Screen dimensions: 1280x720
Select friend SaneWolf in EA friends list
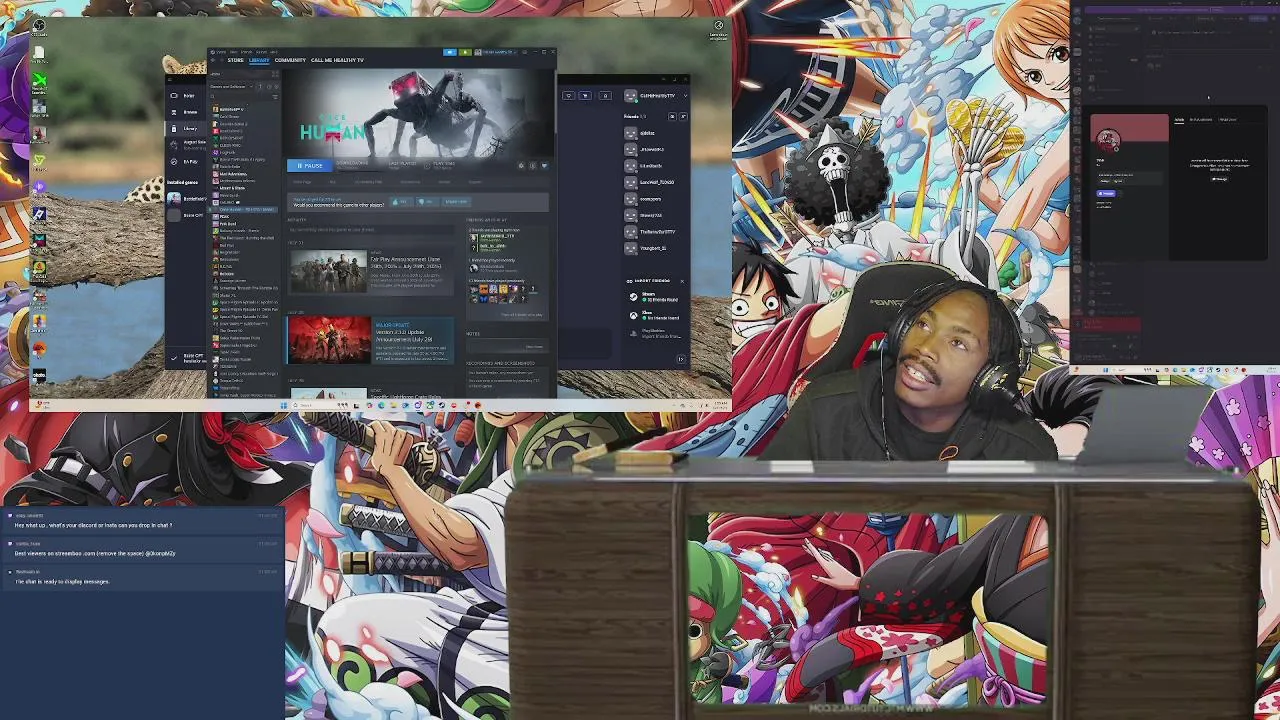(650, 182)
